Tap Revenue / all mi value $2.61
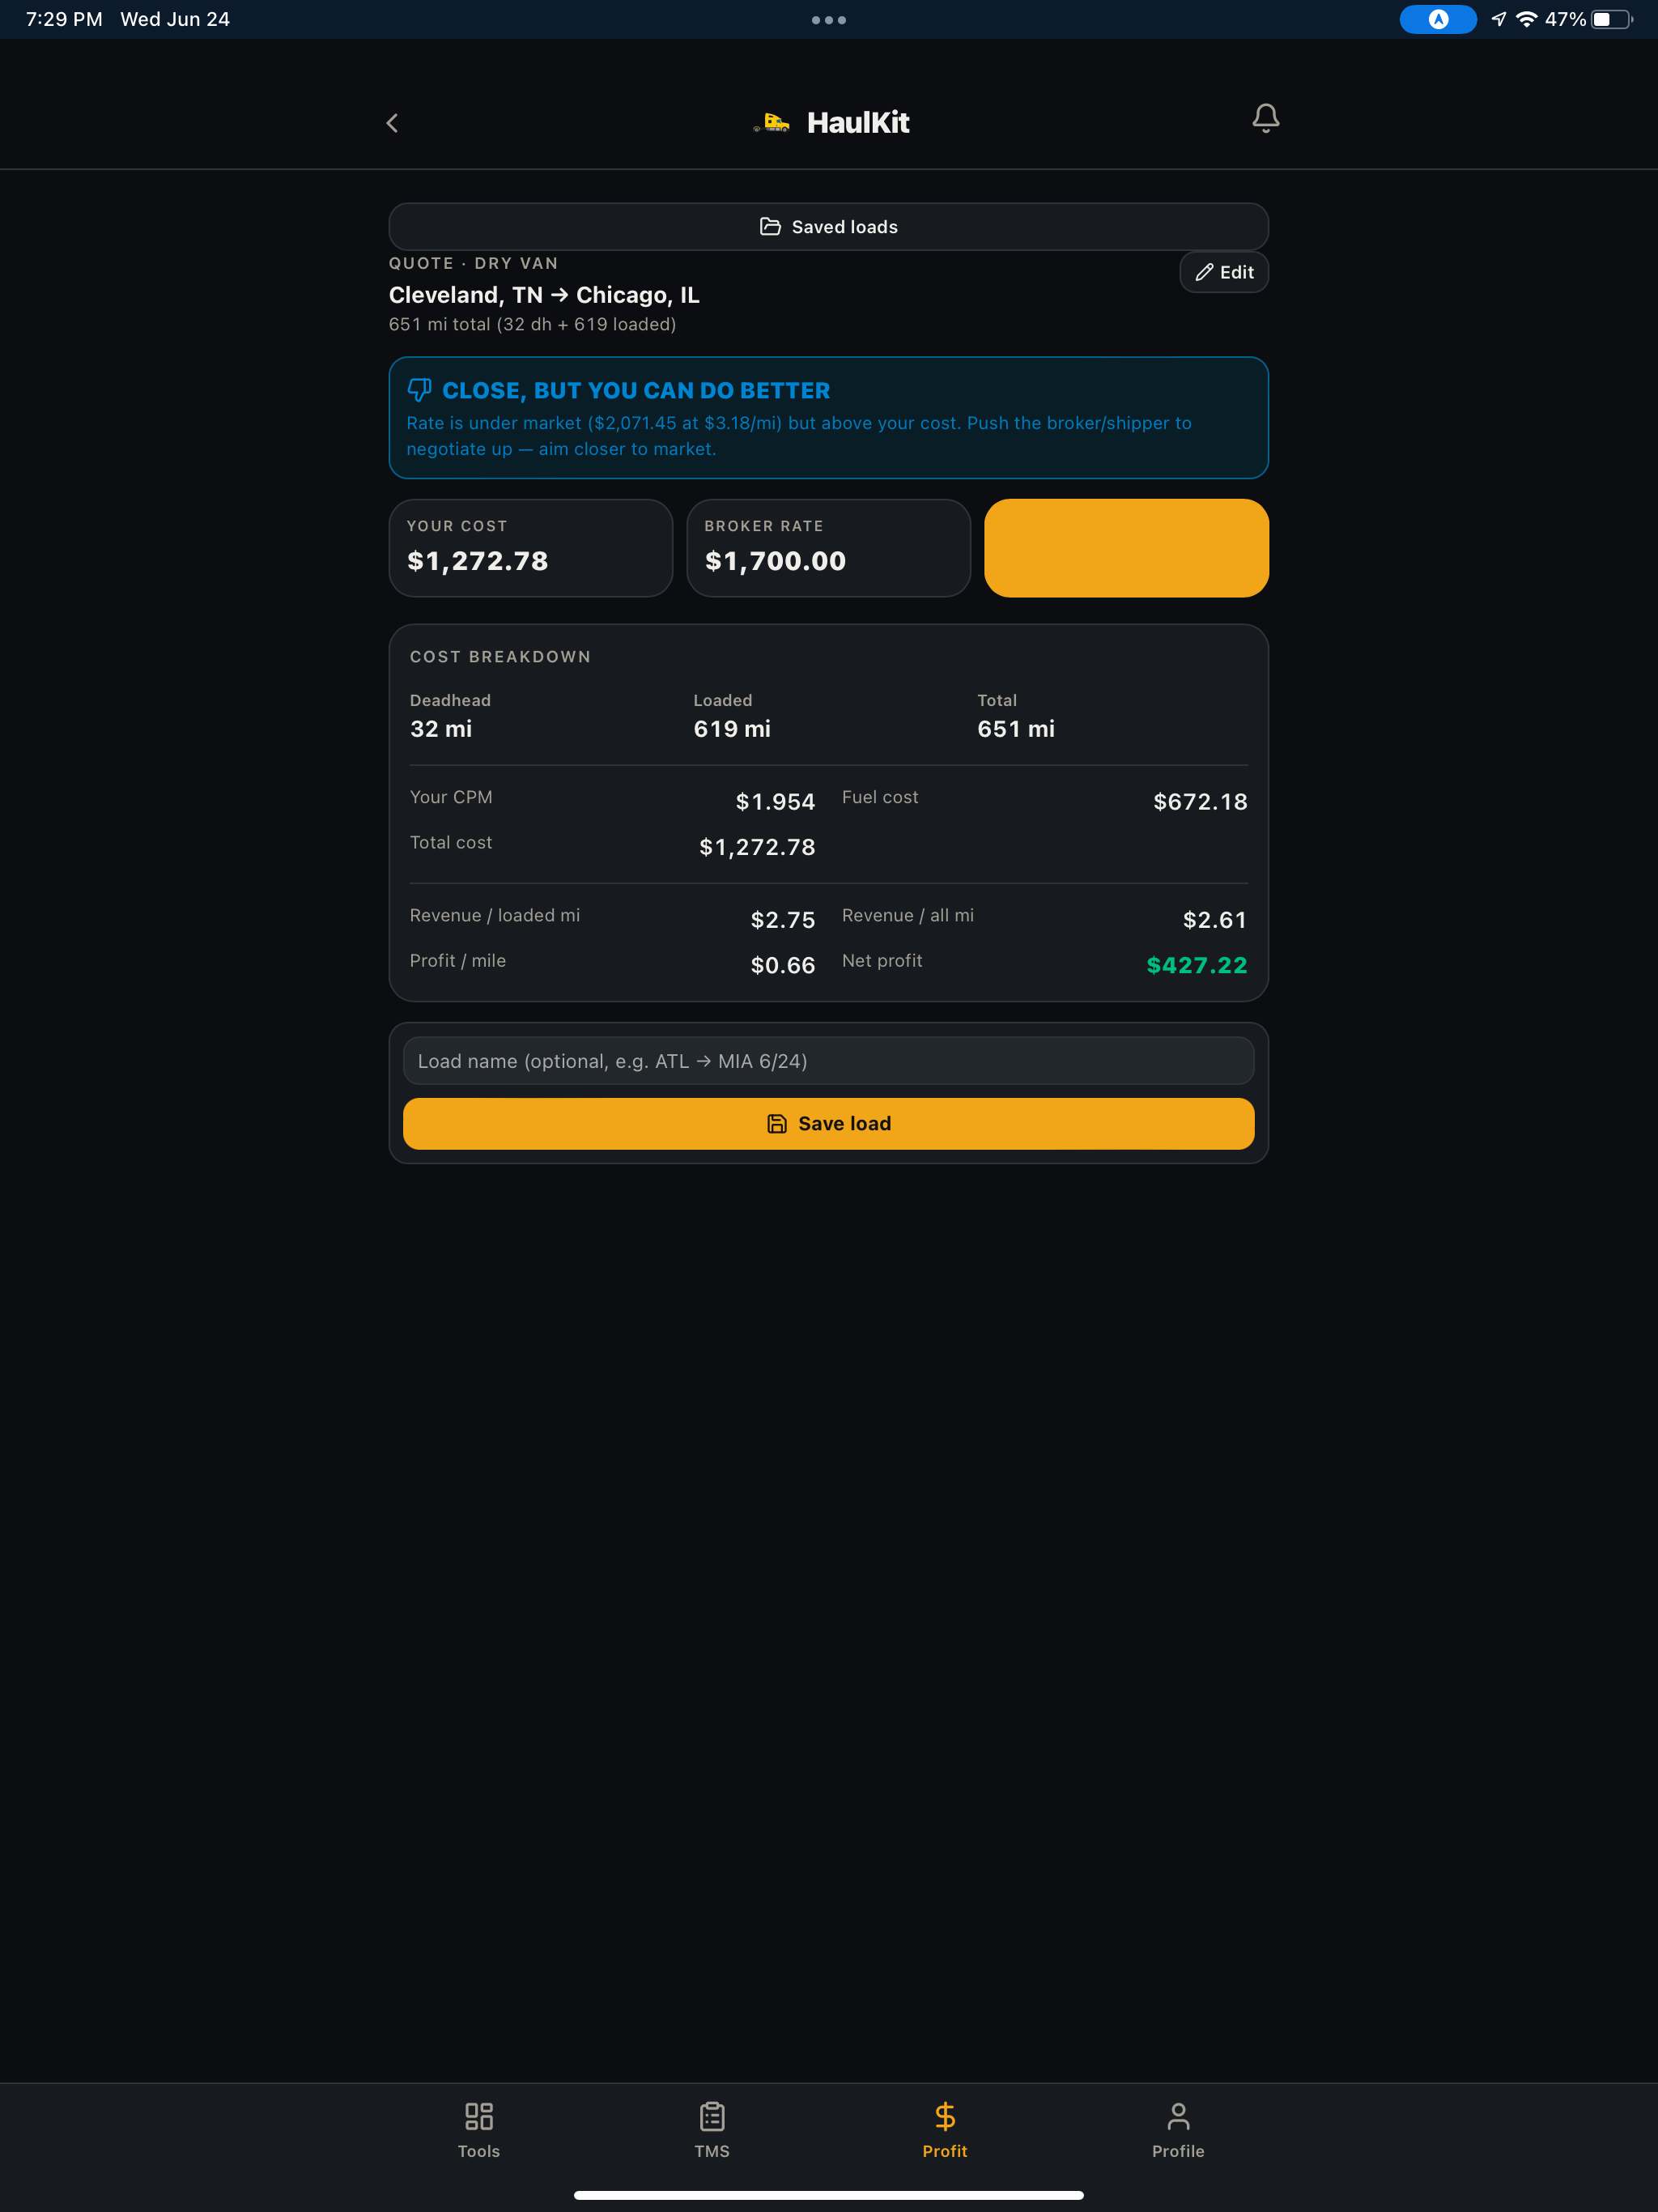The image size is (1658, 2212). 1215,919
